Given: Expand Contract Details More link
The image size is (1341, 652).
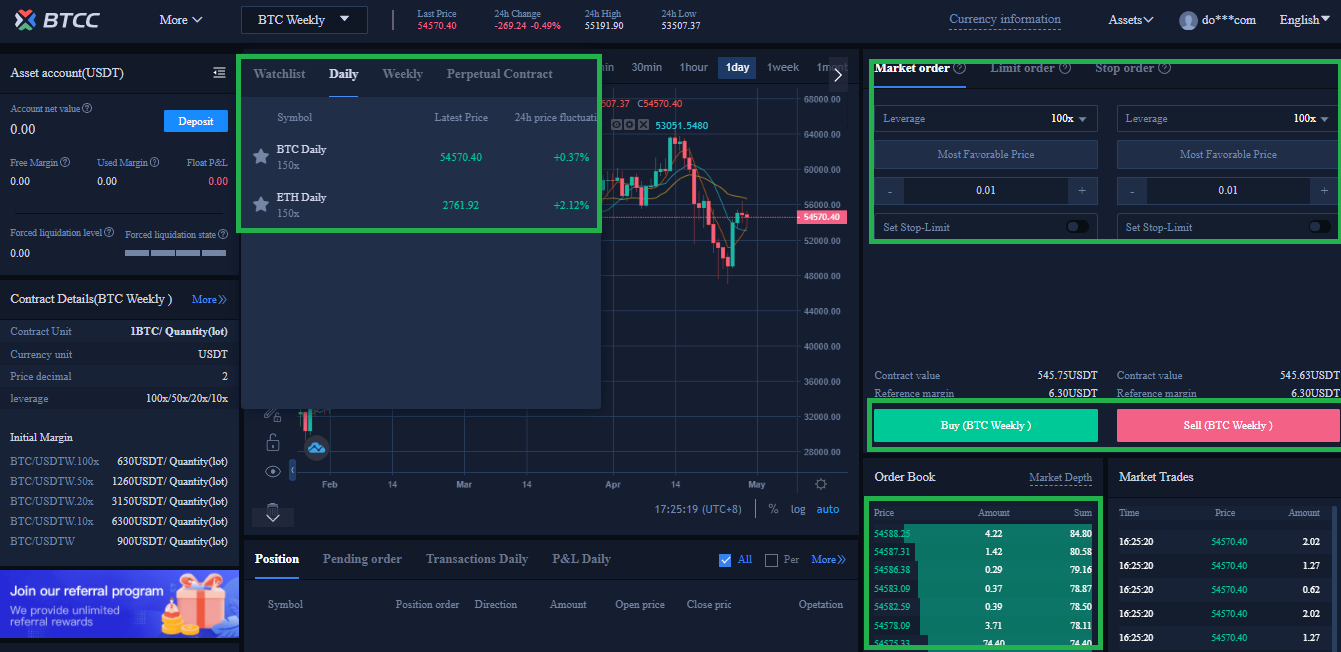Looking at the screenshot, I should coord(209,299).
